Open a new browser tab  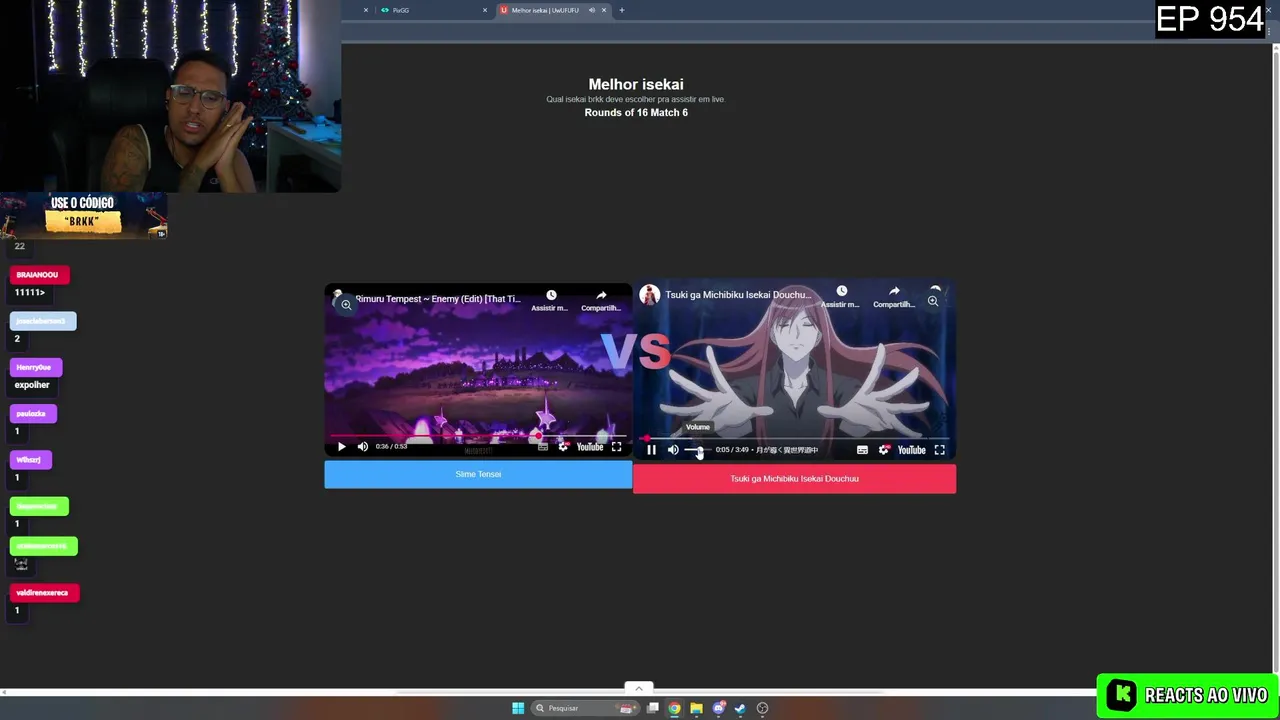pos(621,10)
